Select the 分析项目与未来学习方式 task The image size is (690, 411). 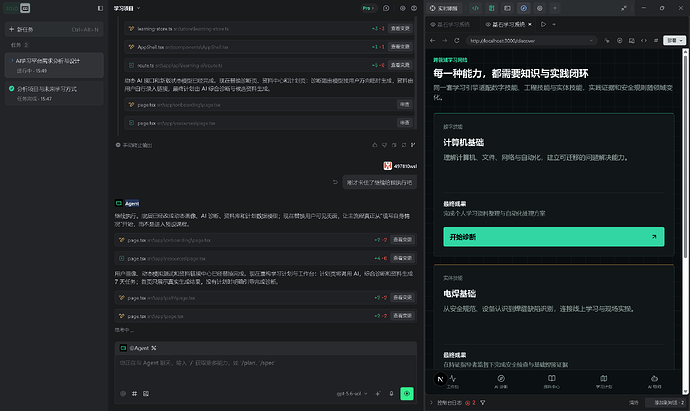click(x=54, y=93)
